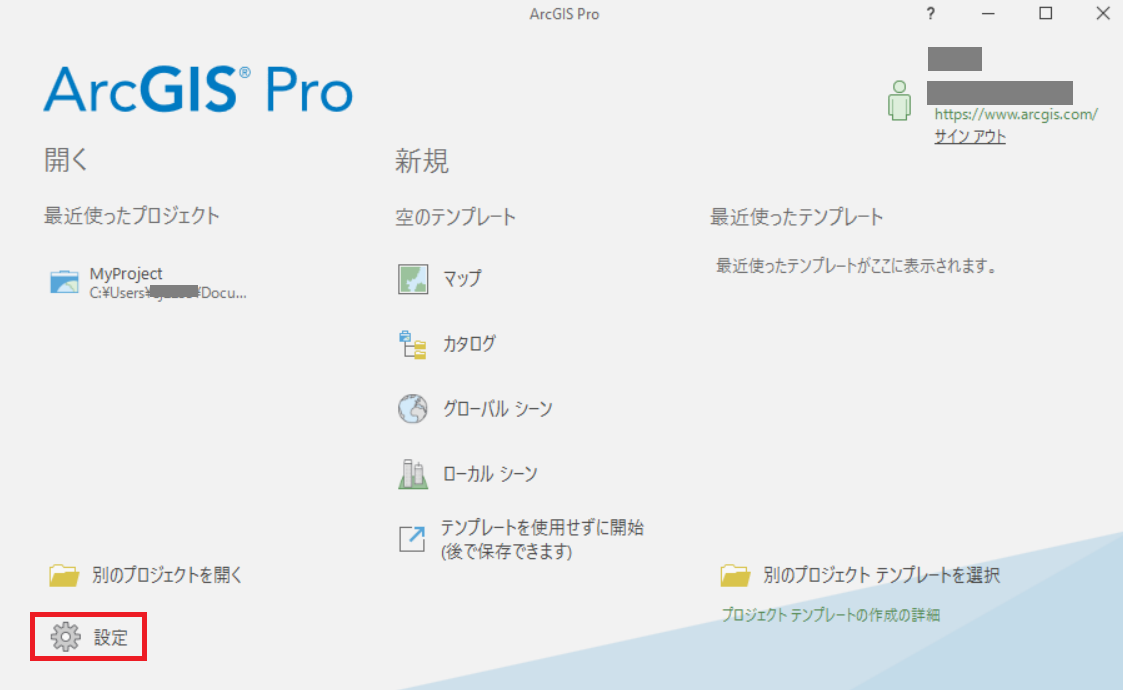
Task: Select the Catalog template icon
Action: 413,345
